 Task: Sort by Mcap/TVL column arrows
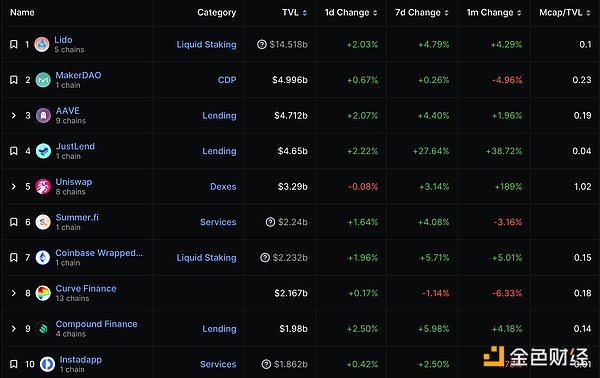588,13
